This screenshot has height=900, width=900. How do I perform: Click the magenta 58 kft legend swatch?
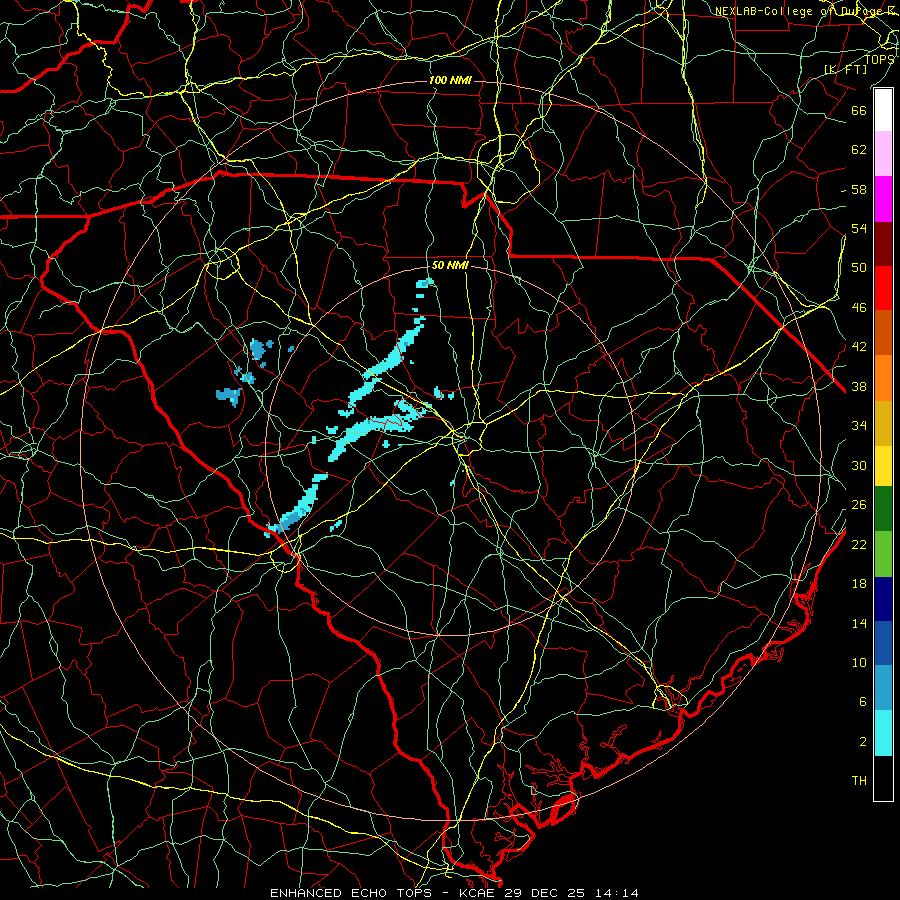pos(883,199)
